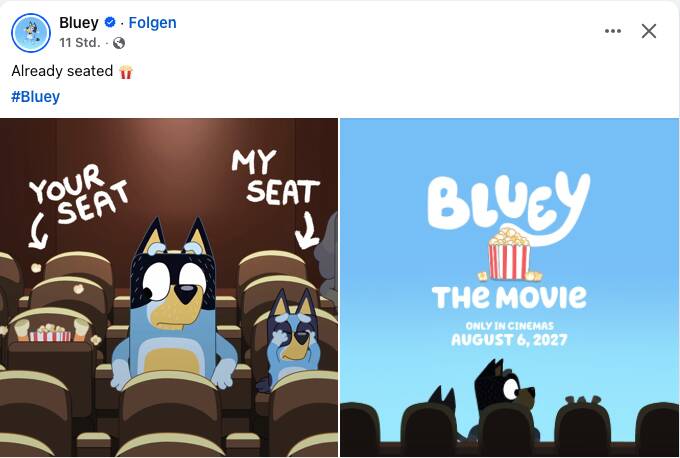Viewport: 680px width, 458px height.
Task: Click the globe public audience icon
Action: click(119, 43)
